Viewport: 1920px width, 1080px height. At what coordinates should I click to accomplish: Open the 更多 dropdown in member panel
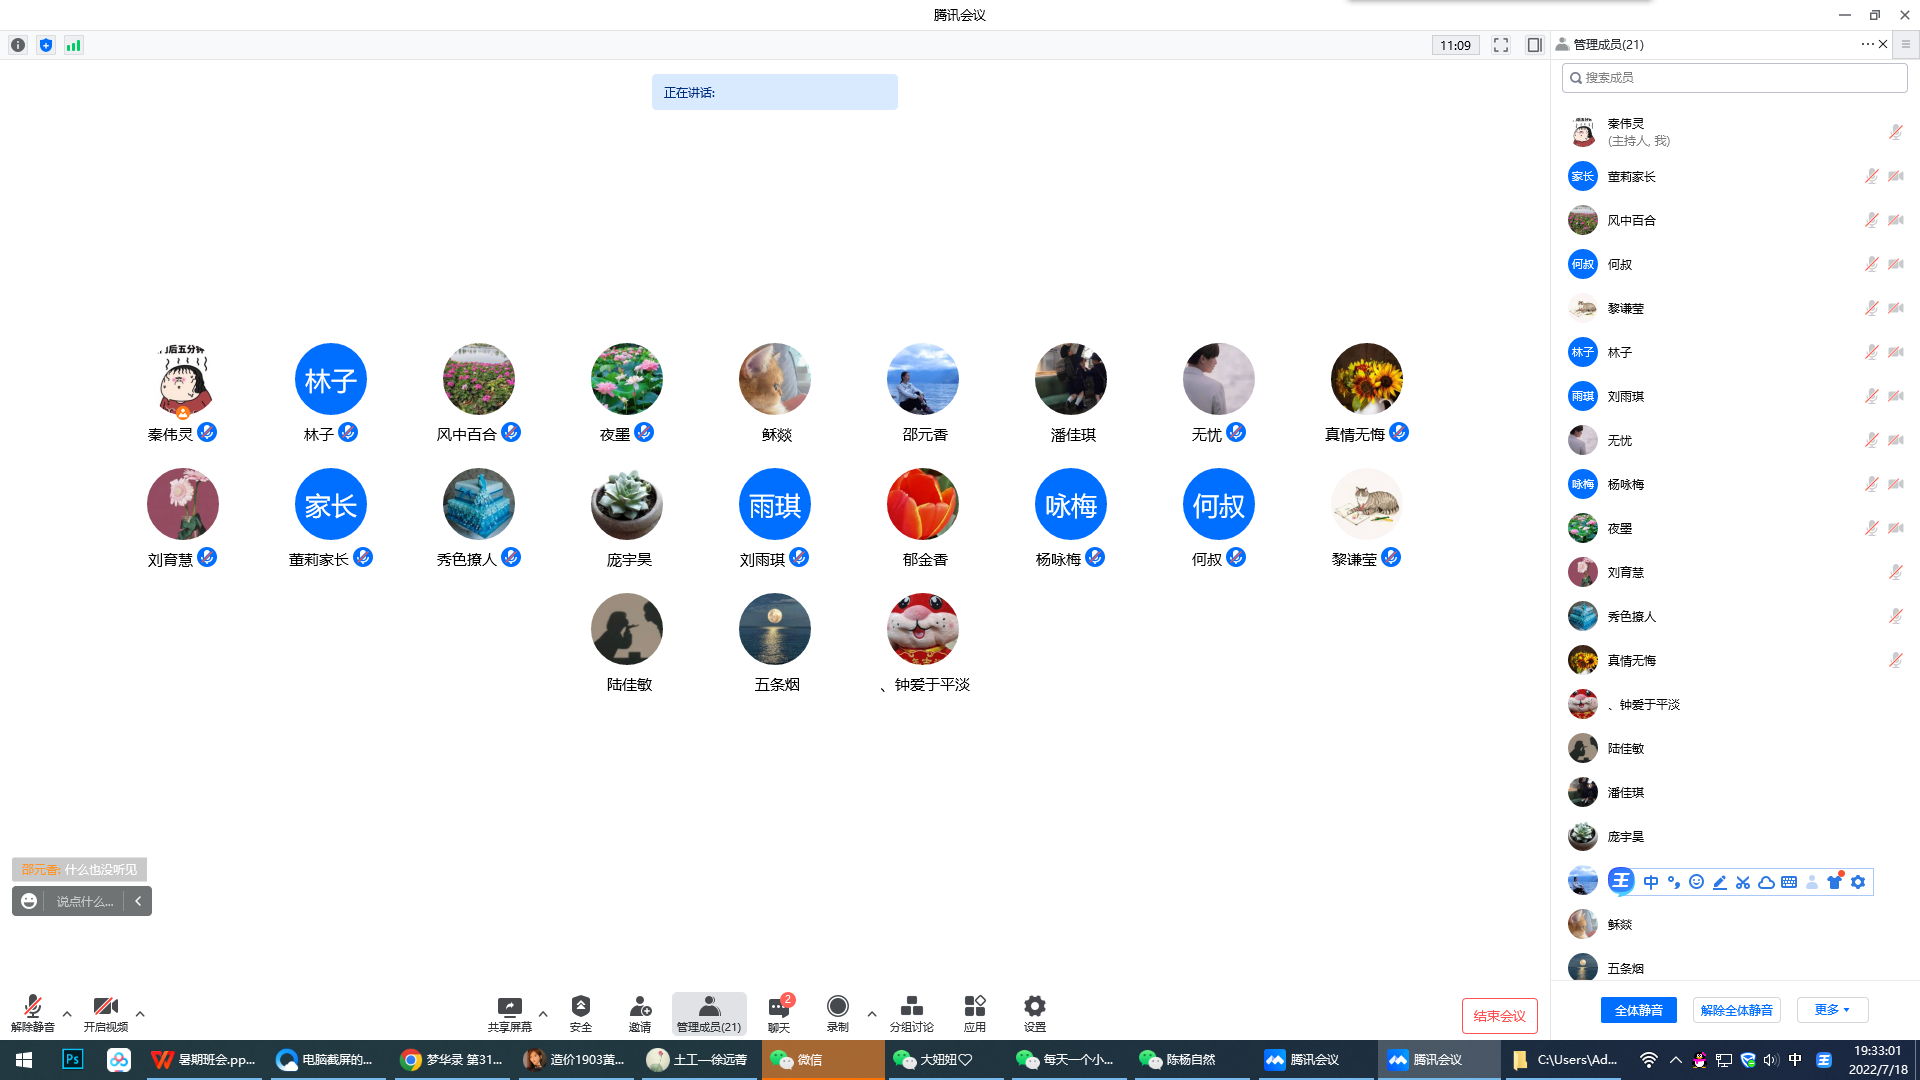1832,1010
